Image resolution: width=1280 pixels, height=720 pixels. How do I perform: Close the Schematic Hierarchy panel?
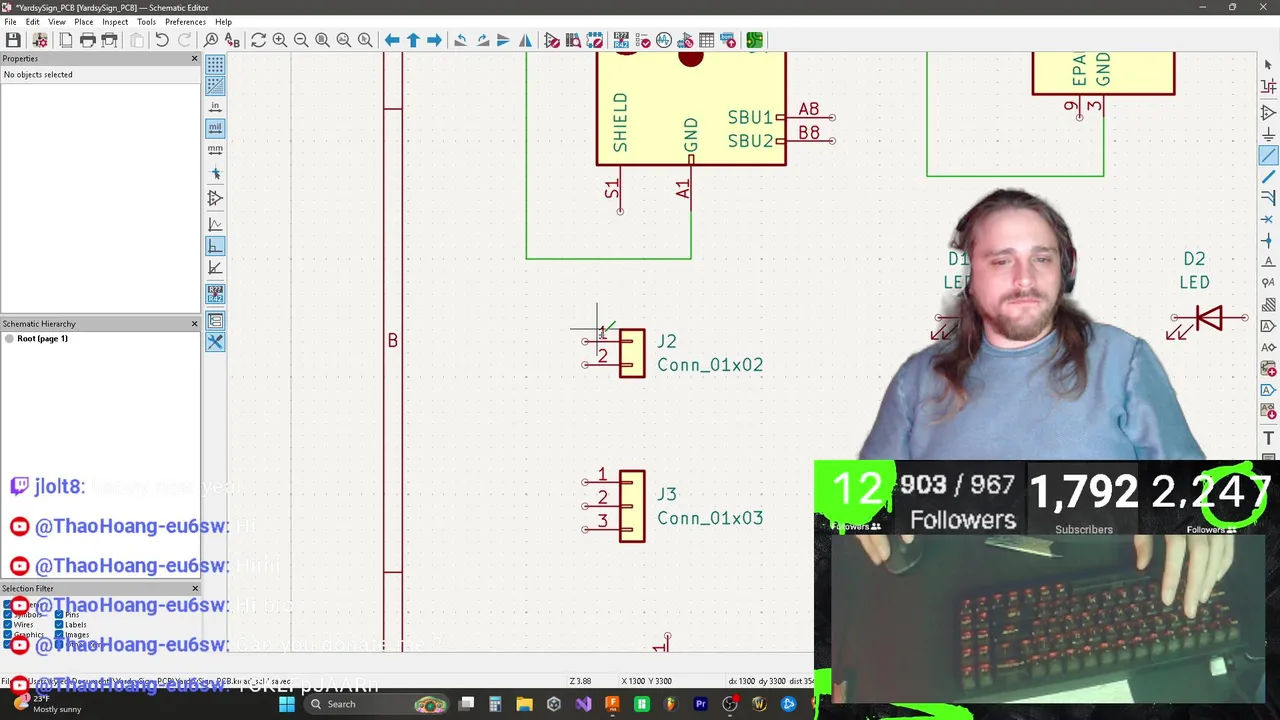[194, 324]
